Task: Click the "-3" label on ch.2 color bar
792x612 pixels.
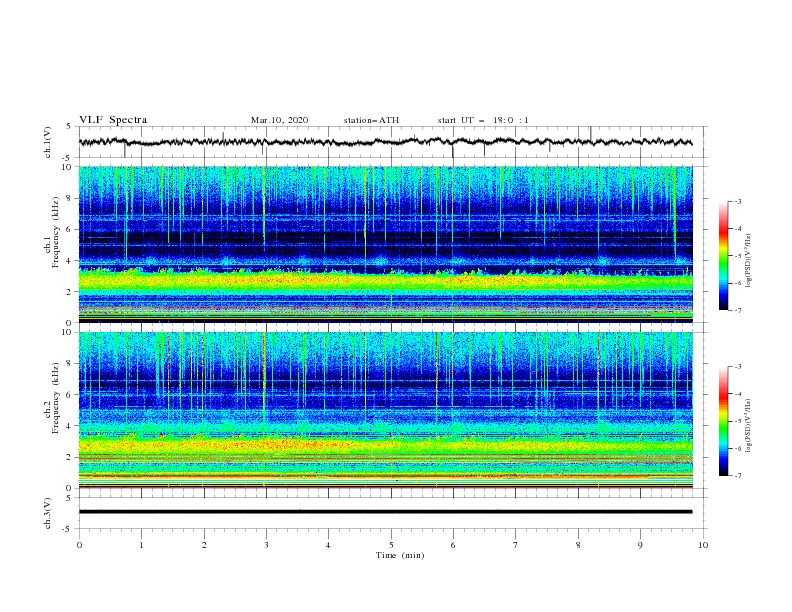Action: [x=737, y=367]
